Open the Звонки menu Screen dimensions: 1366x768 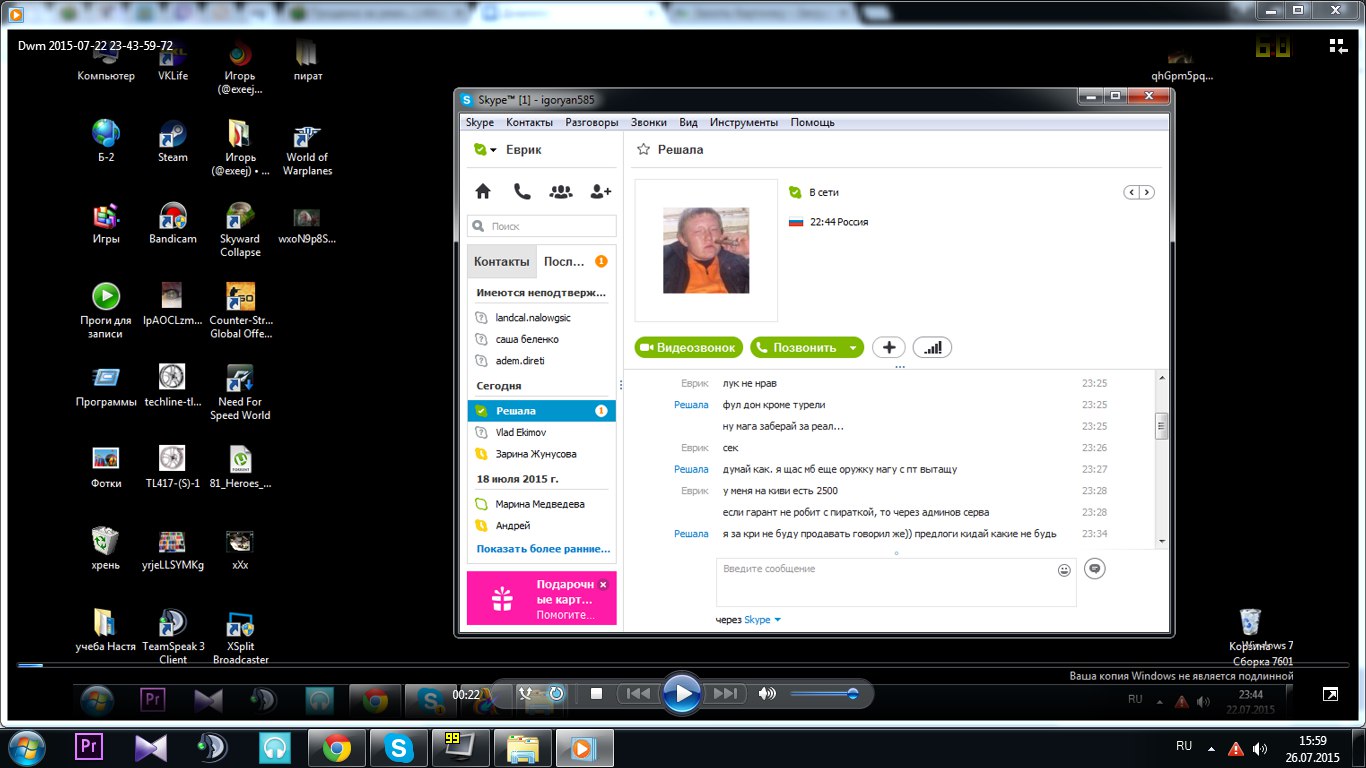coord(648,122)
